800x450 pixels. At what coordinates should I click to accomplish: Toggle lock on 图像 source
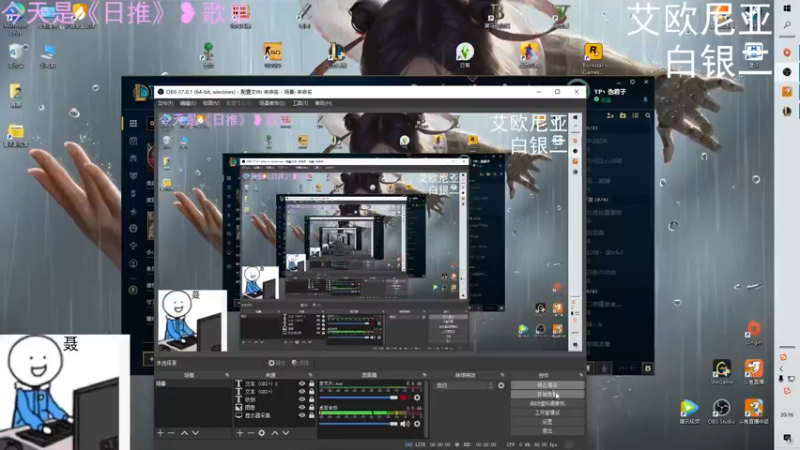tap(311, 407)
